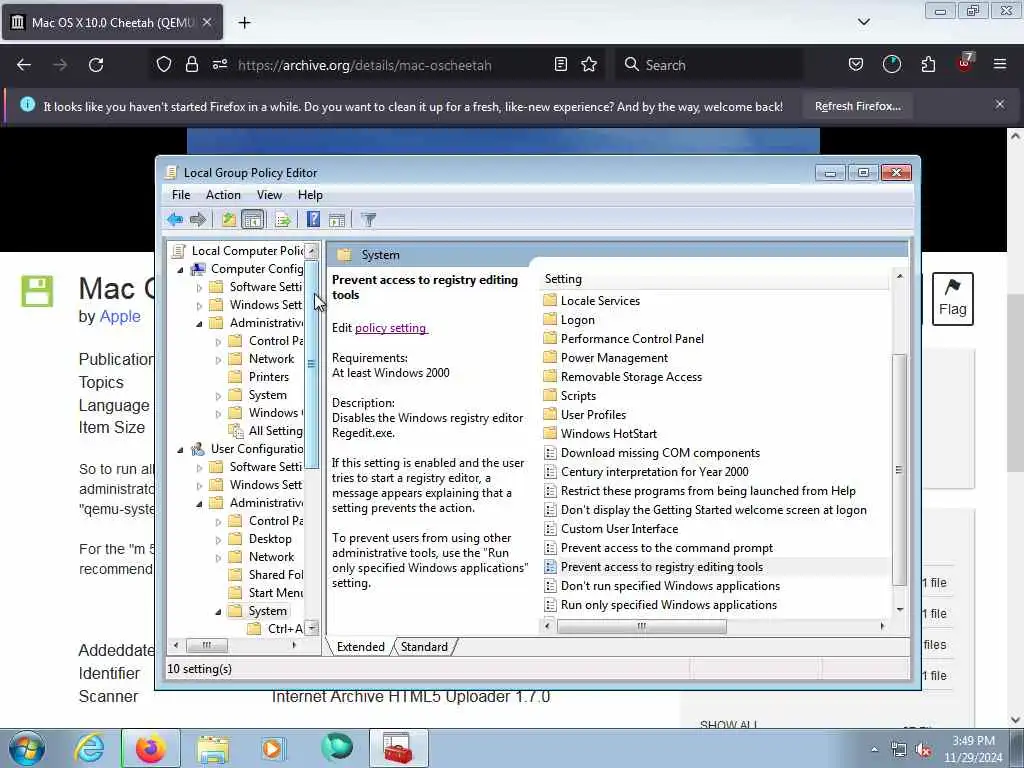The height and width of the screenshot is (768, 1024).
Task: Click the Firefox search input field
Action: coord(709,65)
